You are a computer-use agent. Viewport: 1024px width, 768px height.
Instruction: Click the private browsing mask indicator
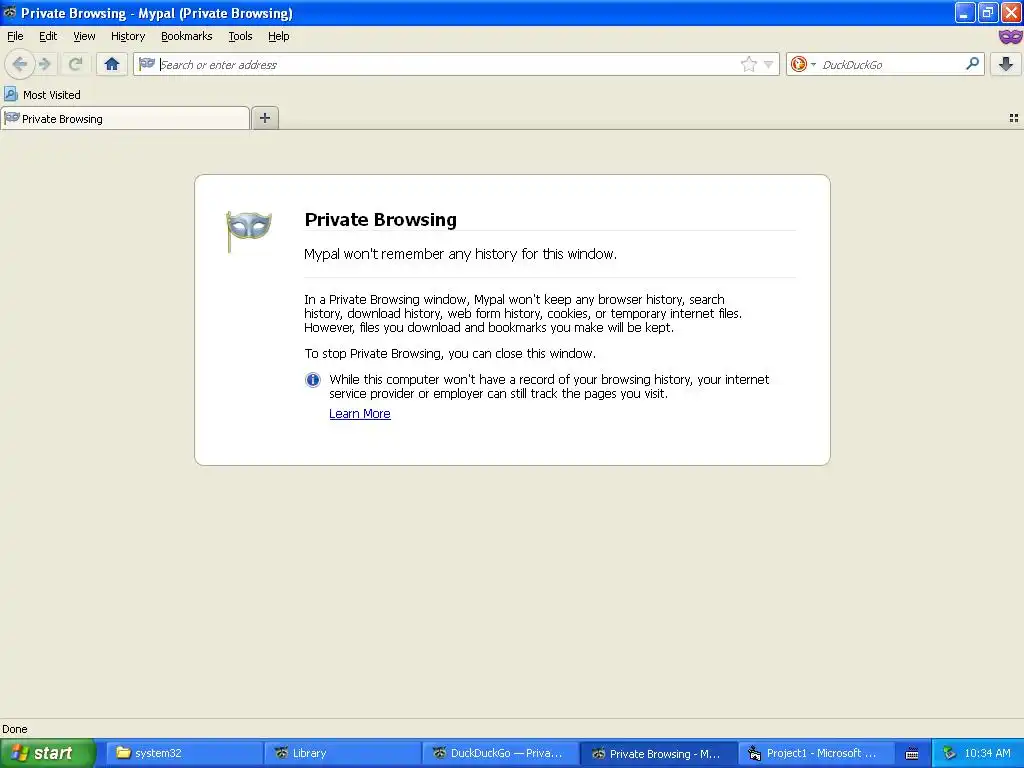pos(1010,37)
